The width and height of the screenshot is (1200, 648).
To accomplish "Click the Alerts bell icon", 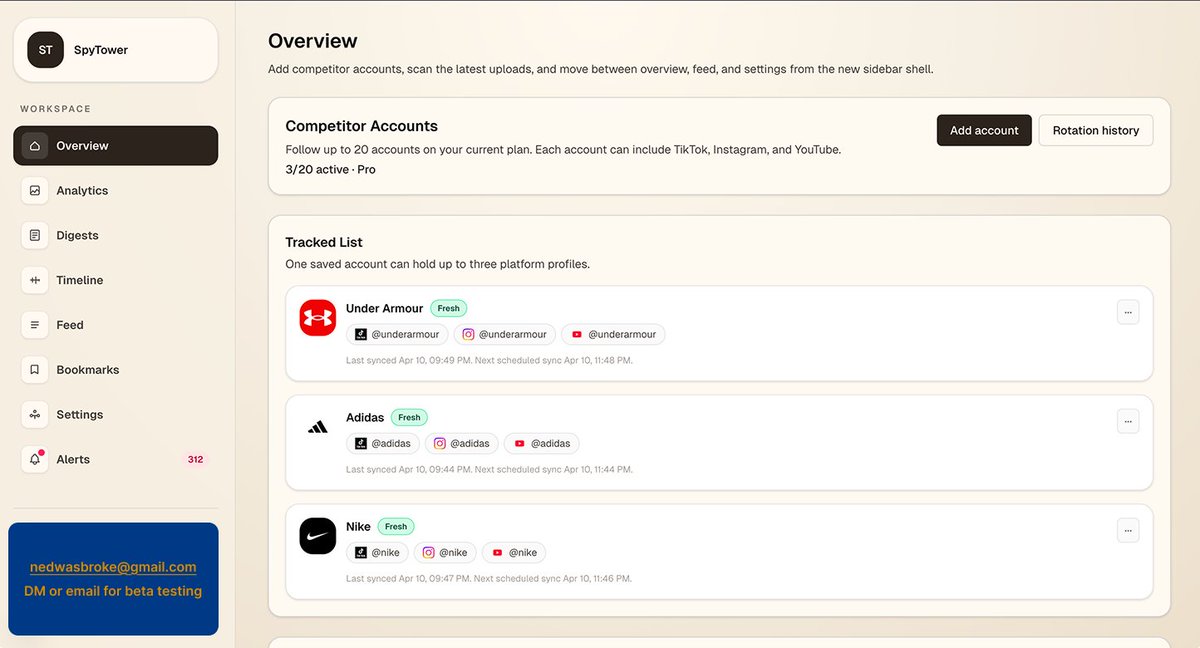I will tap(35, 459).
